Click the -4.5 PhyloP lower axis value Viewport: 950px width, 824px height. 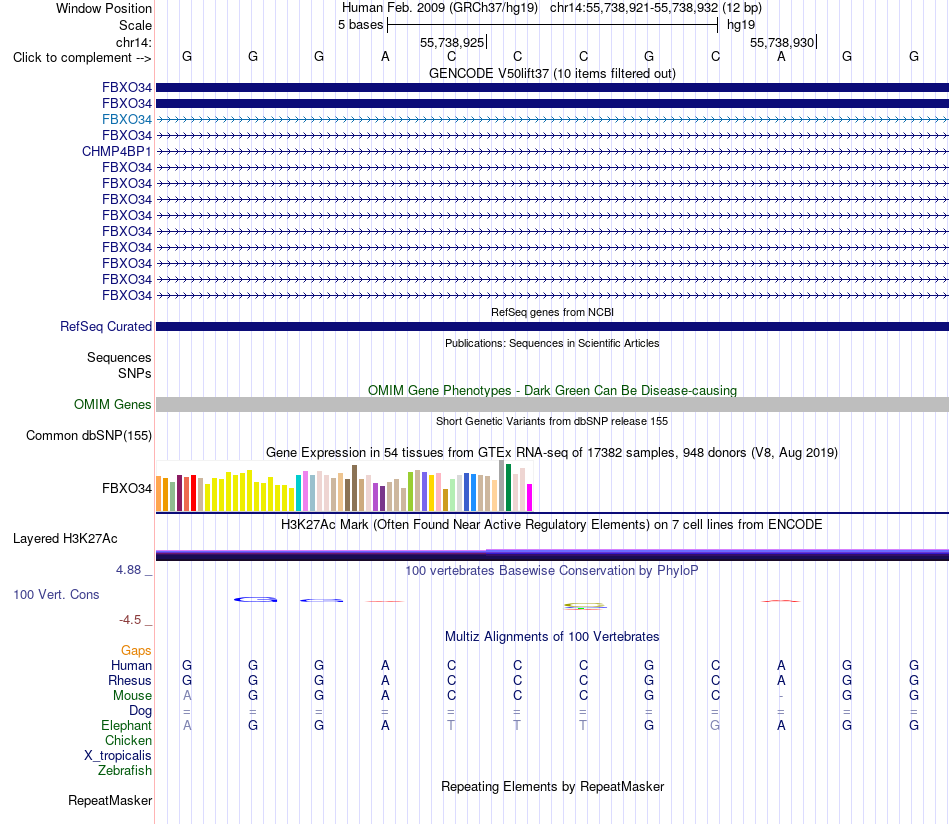point(130,620)
